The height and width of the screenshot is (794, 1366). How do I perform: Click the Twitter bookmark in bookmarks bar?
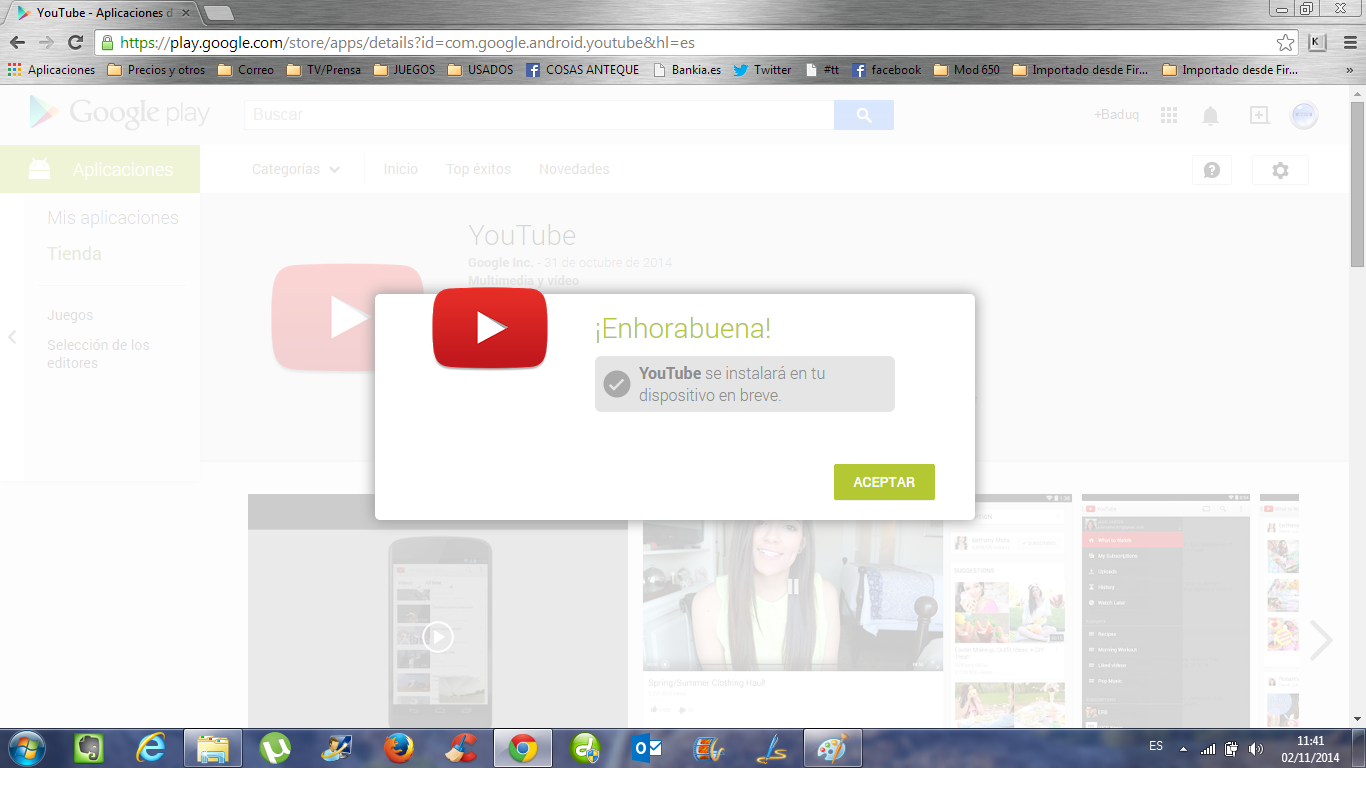pos(762,70)
